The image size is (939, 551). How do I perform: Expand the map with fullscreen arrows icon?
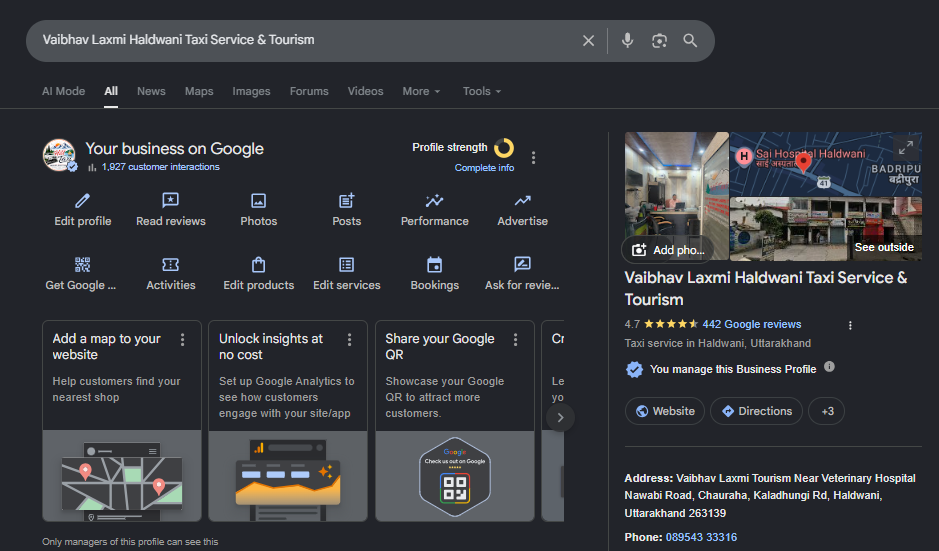point(906,147)
